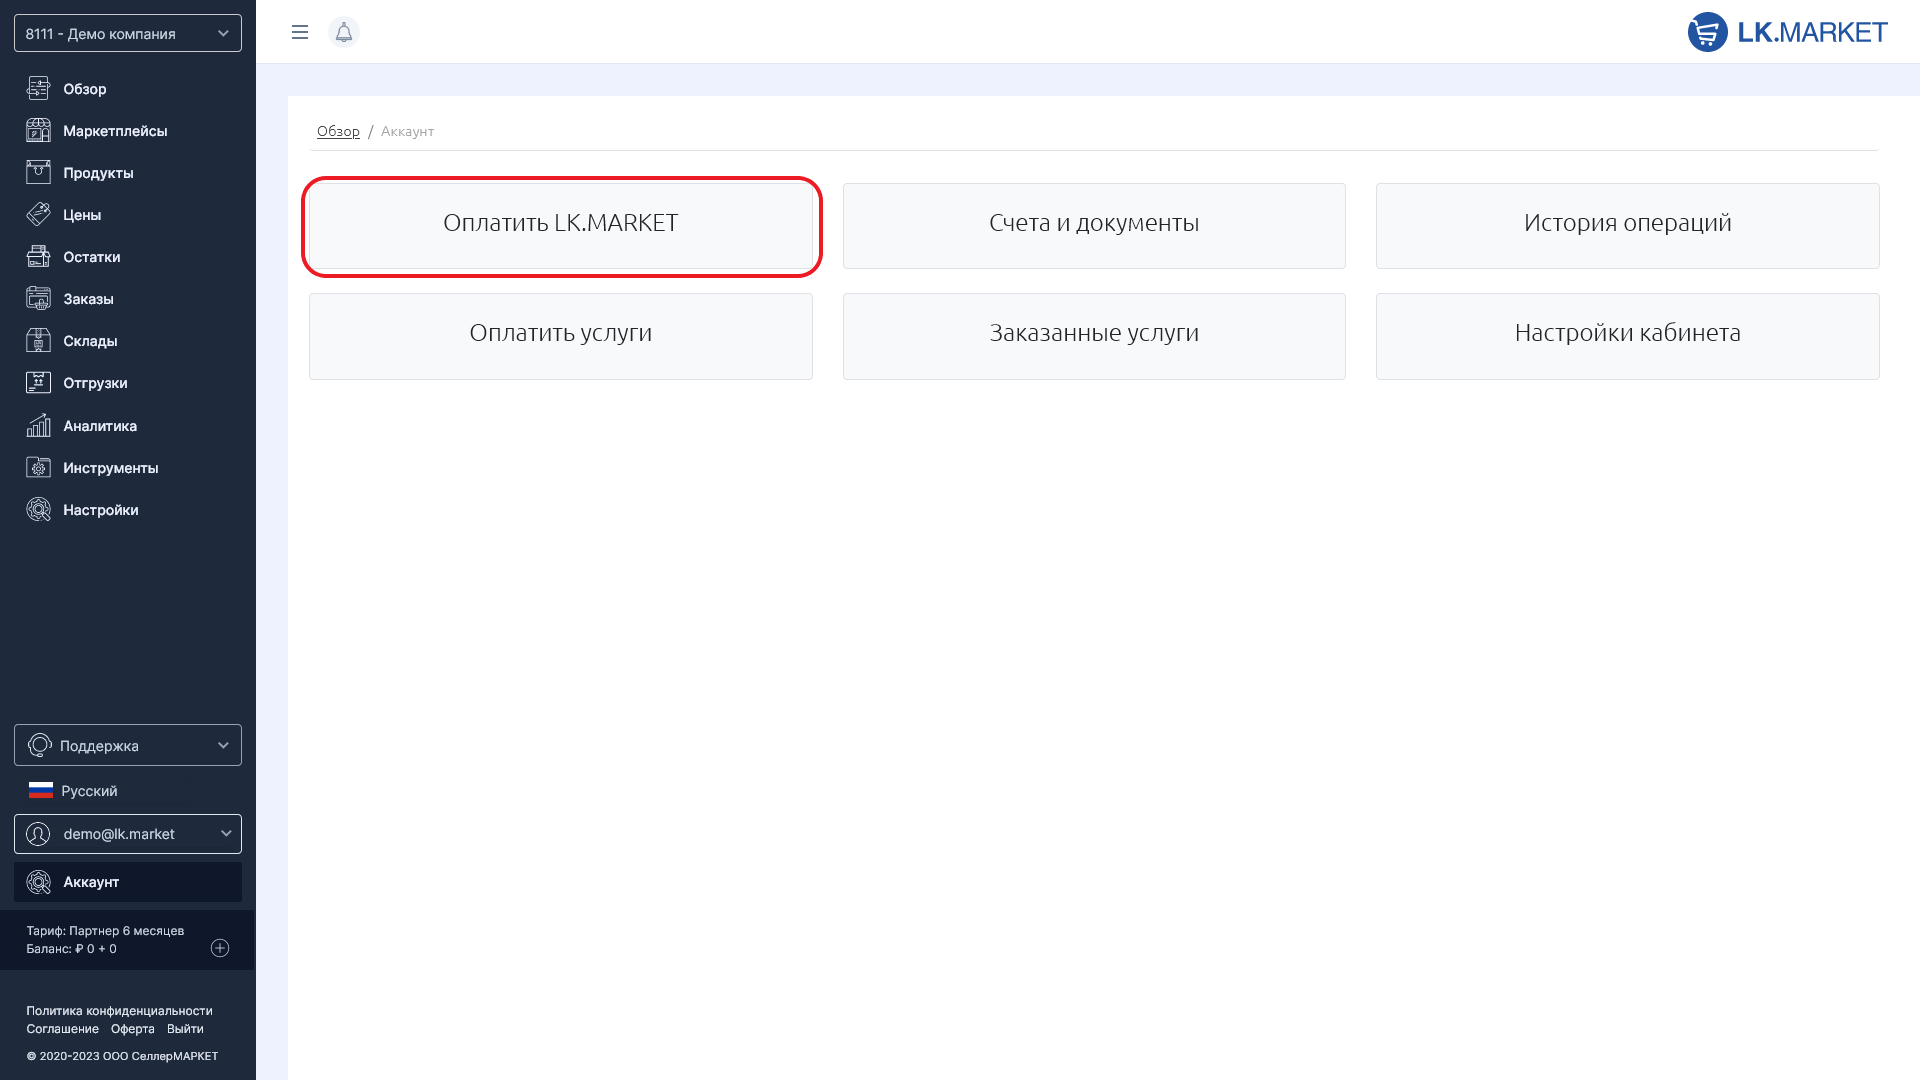This screenshot has width=1920, height=1080.
Task: Click the Отгрузки sidebar icon
Action: 38,382
